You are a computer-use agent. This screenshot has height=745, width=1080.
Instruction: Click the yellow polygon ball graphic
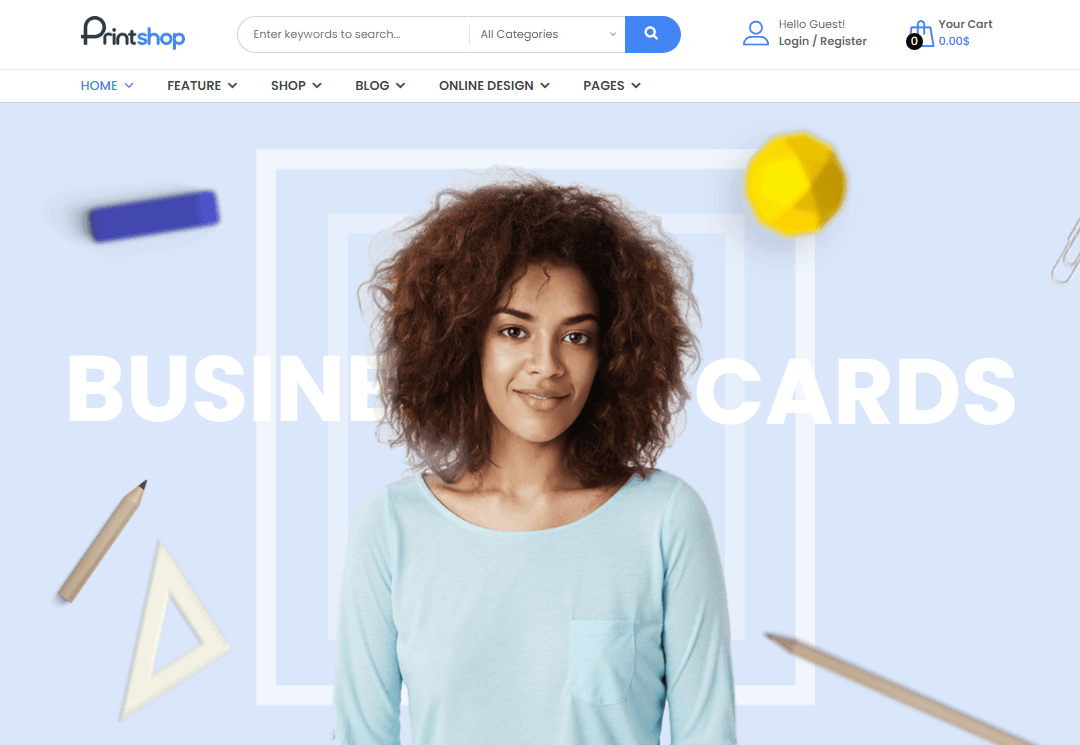pos(795,183)
